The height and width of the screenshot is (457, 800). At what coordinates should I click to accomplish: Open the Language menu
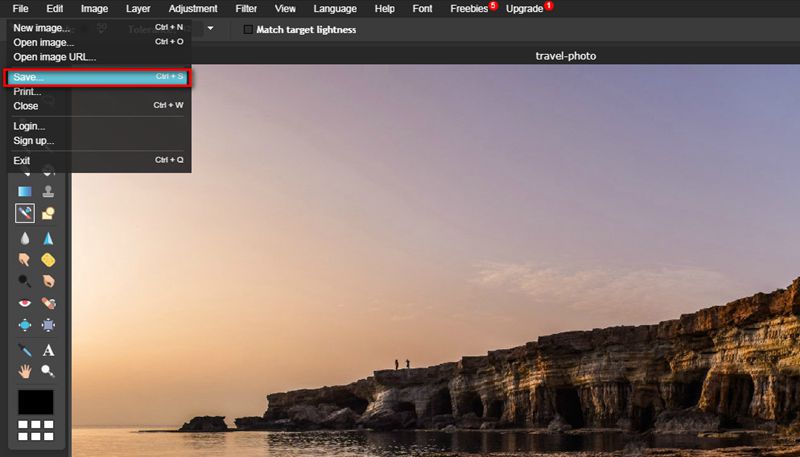tap(335, 9)
